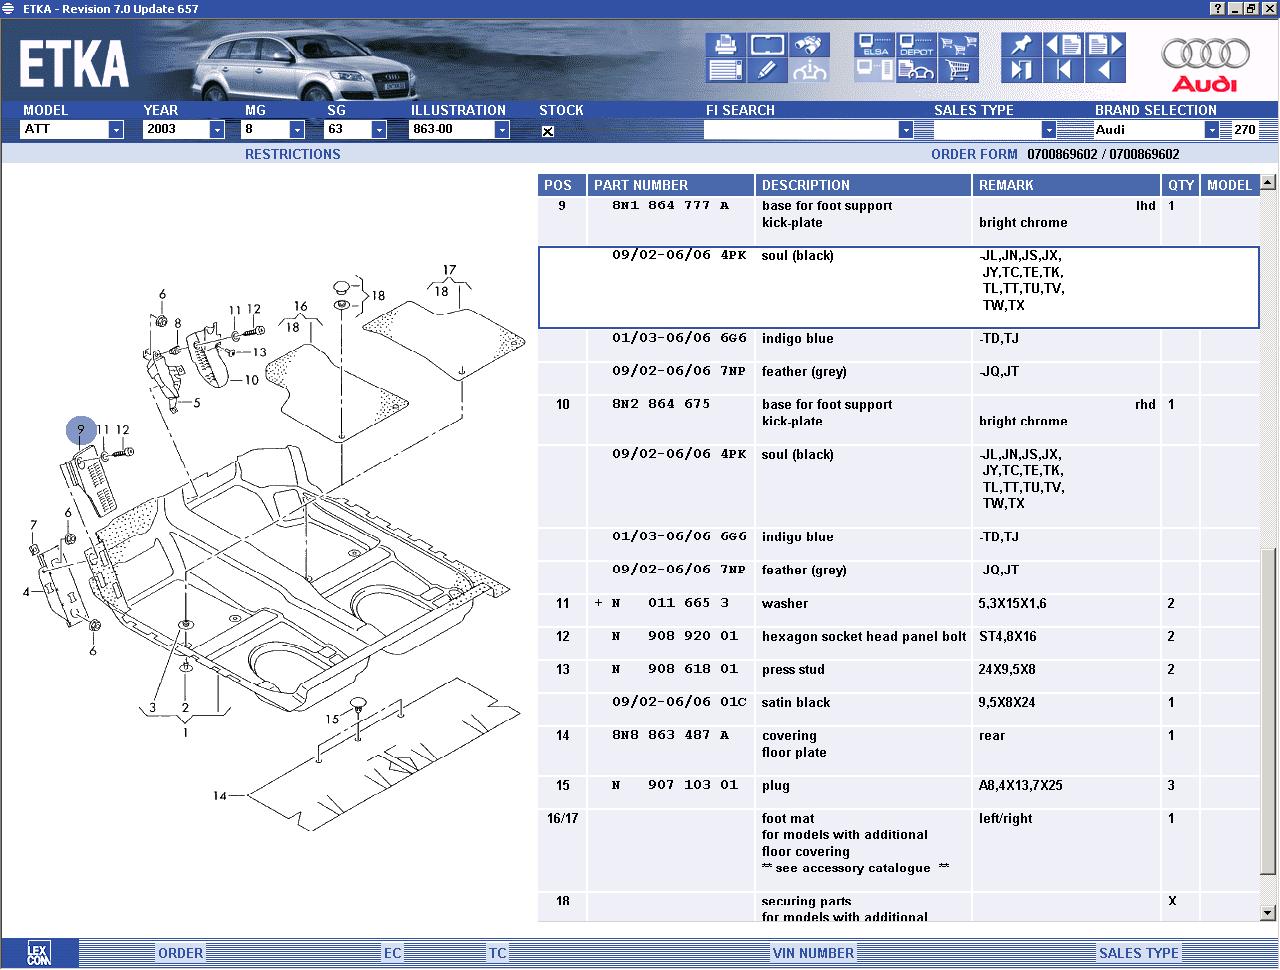This screenshot has height=970, width=1280.
Task: Click inside the FI SEARCH field
Action: [x=801, y=130]
